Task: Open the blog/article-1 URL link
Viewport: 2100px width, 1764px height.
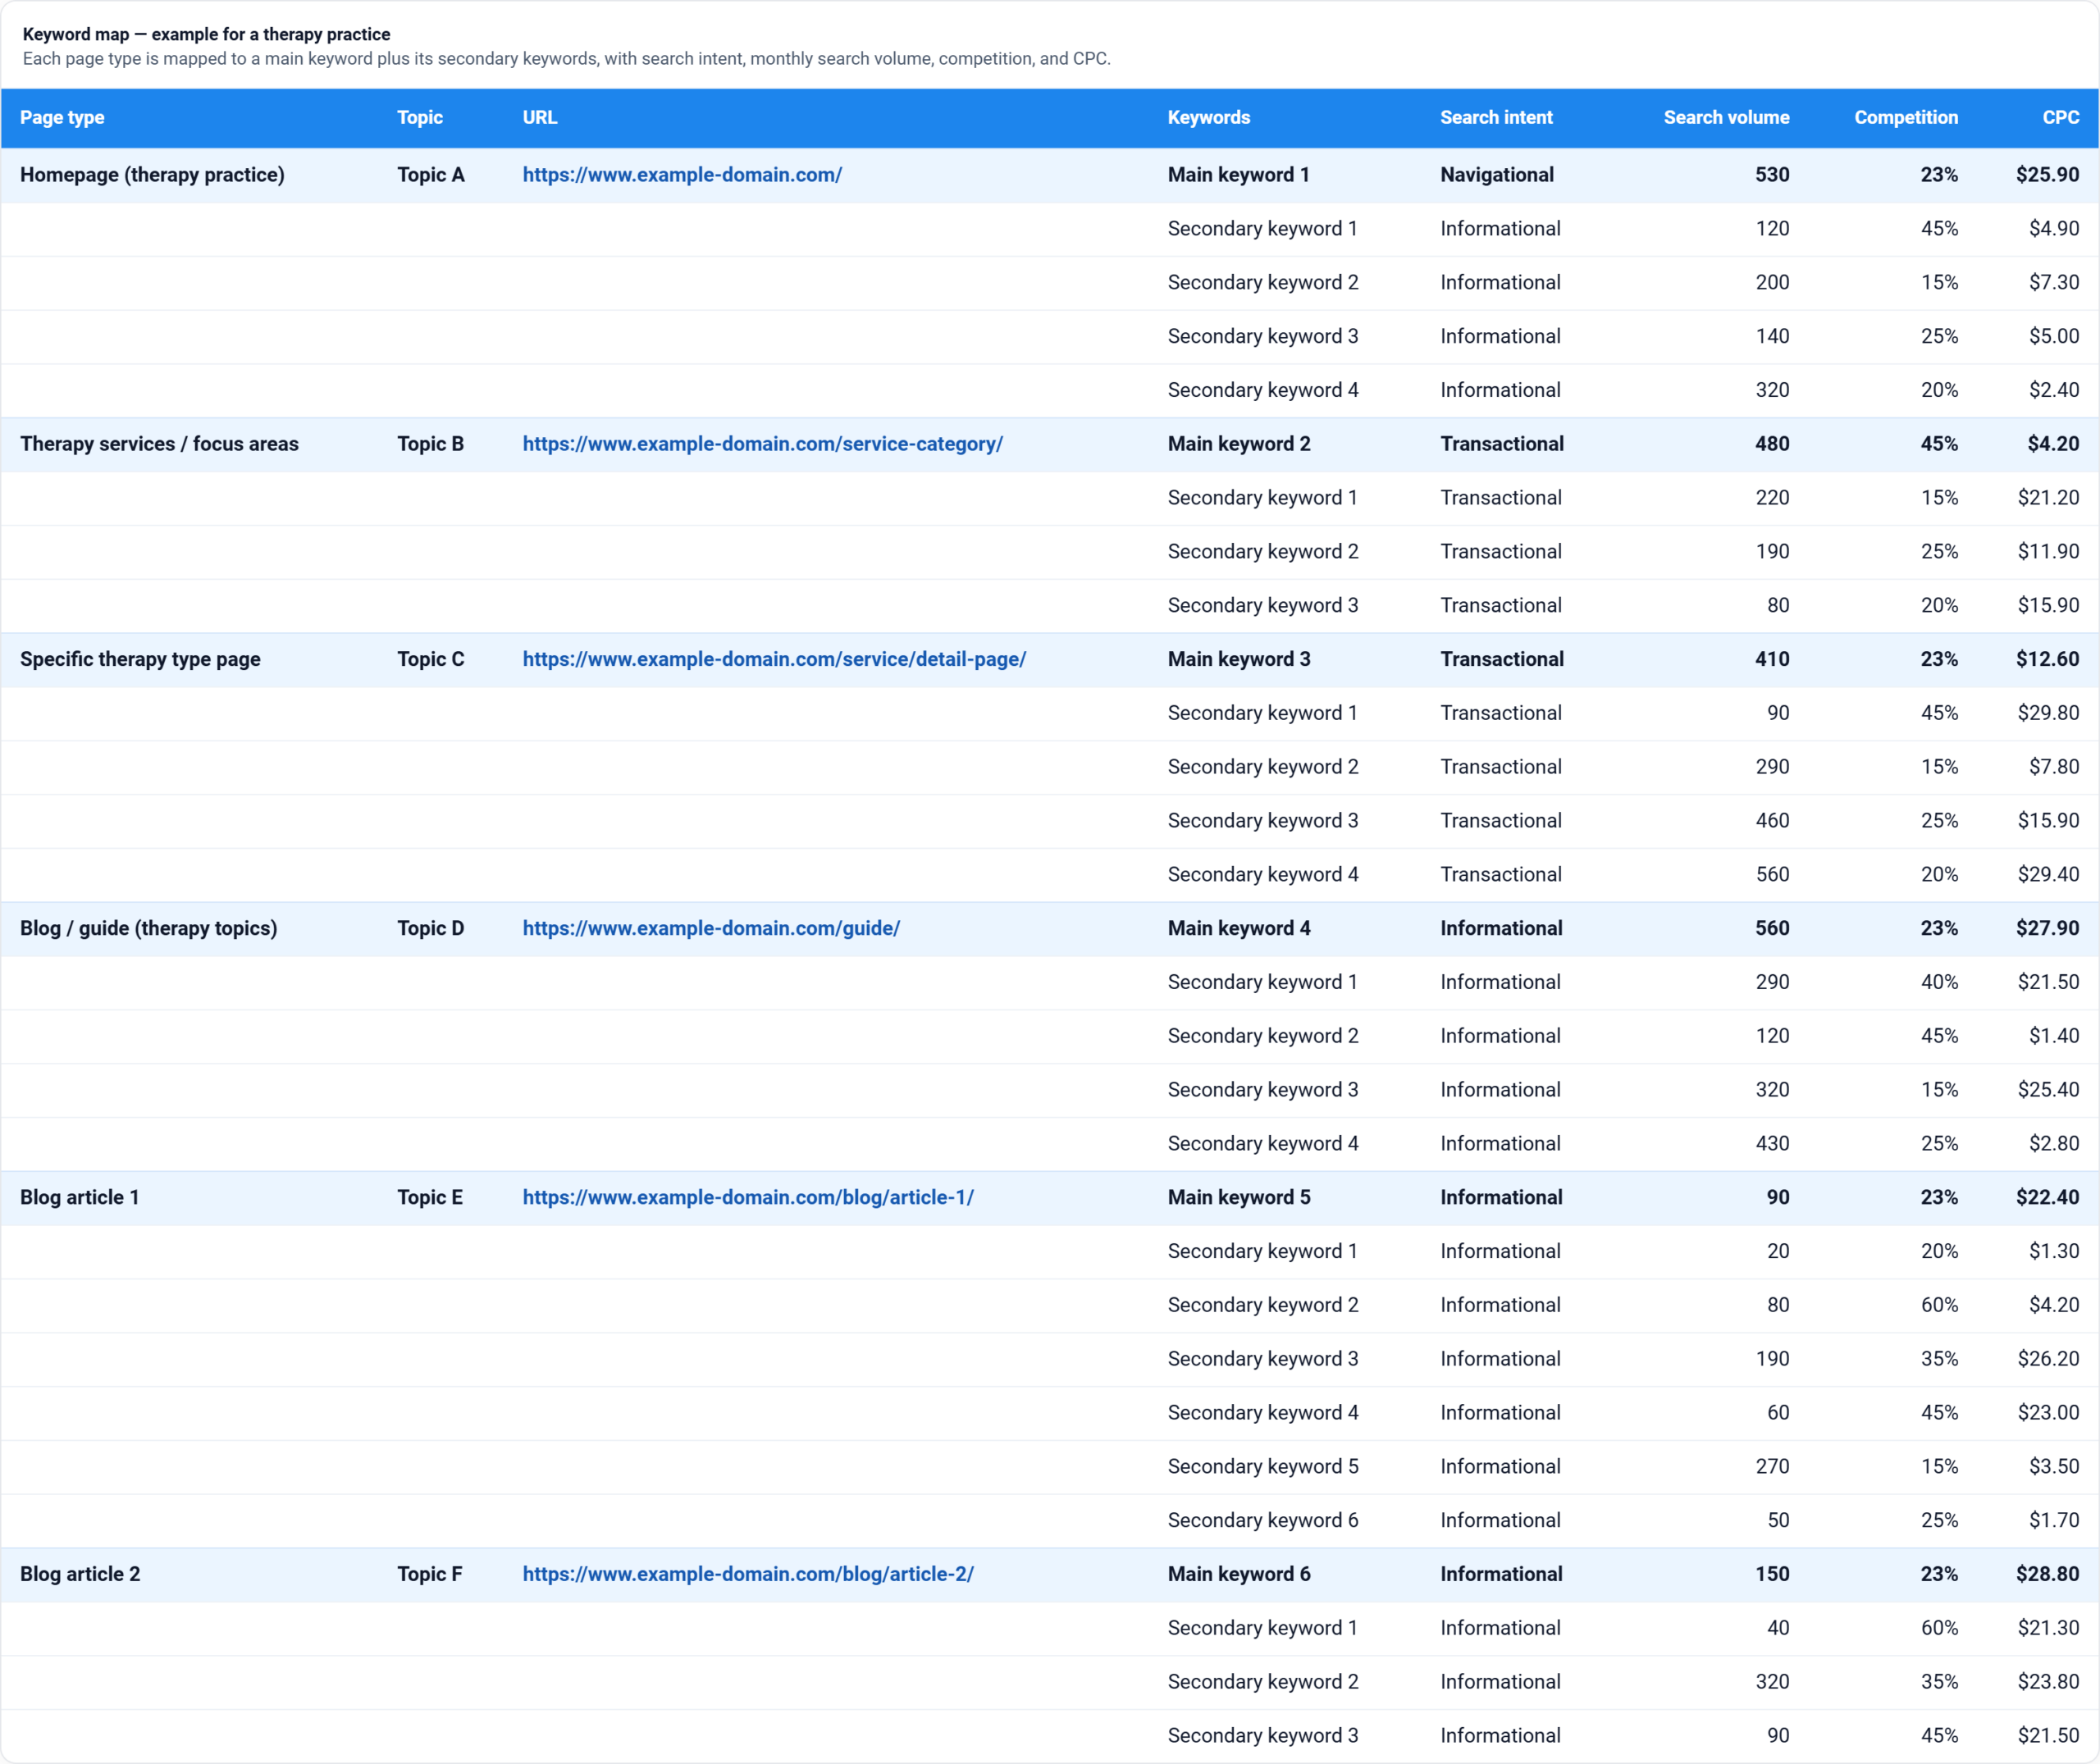Action: click(748, 1197)
